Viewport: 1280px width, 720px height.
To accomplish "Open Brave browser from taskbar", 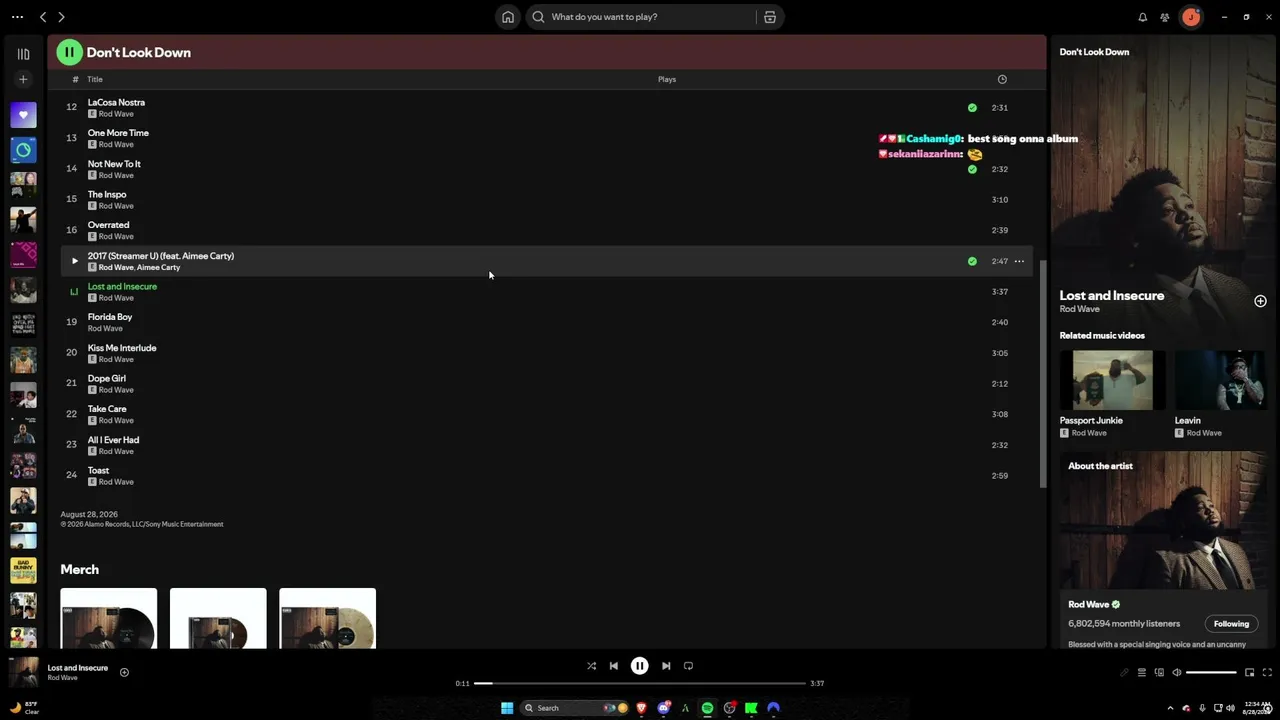I will [x=641, y=708].
